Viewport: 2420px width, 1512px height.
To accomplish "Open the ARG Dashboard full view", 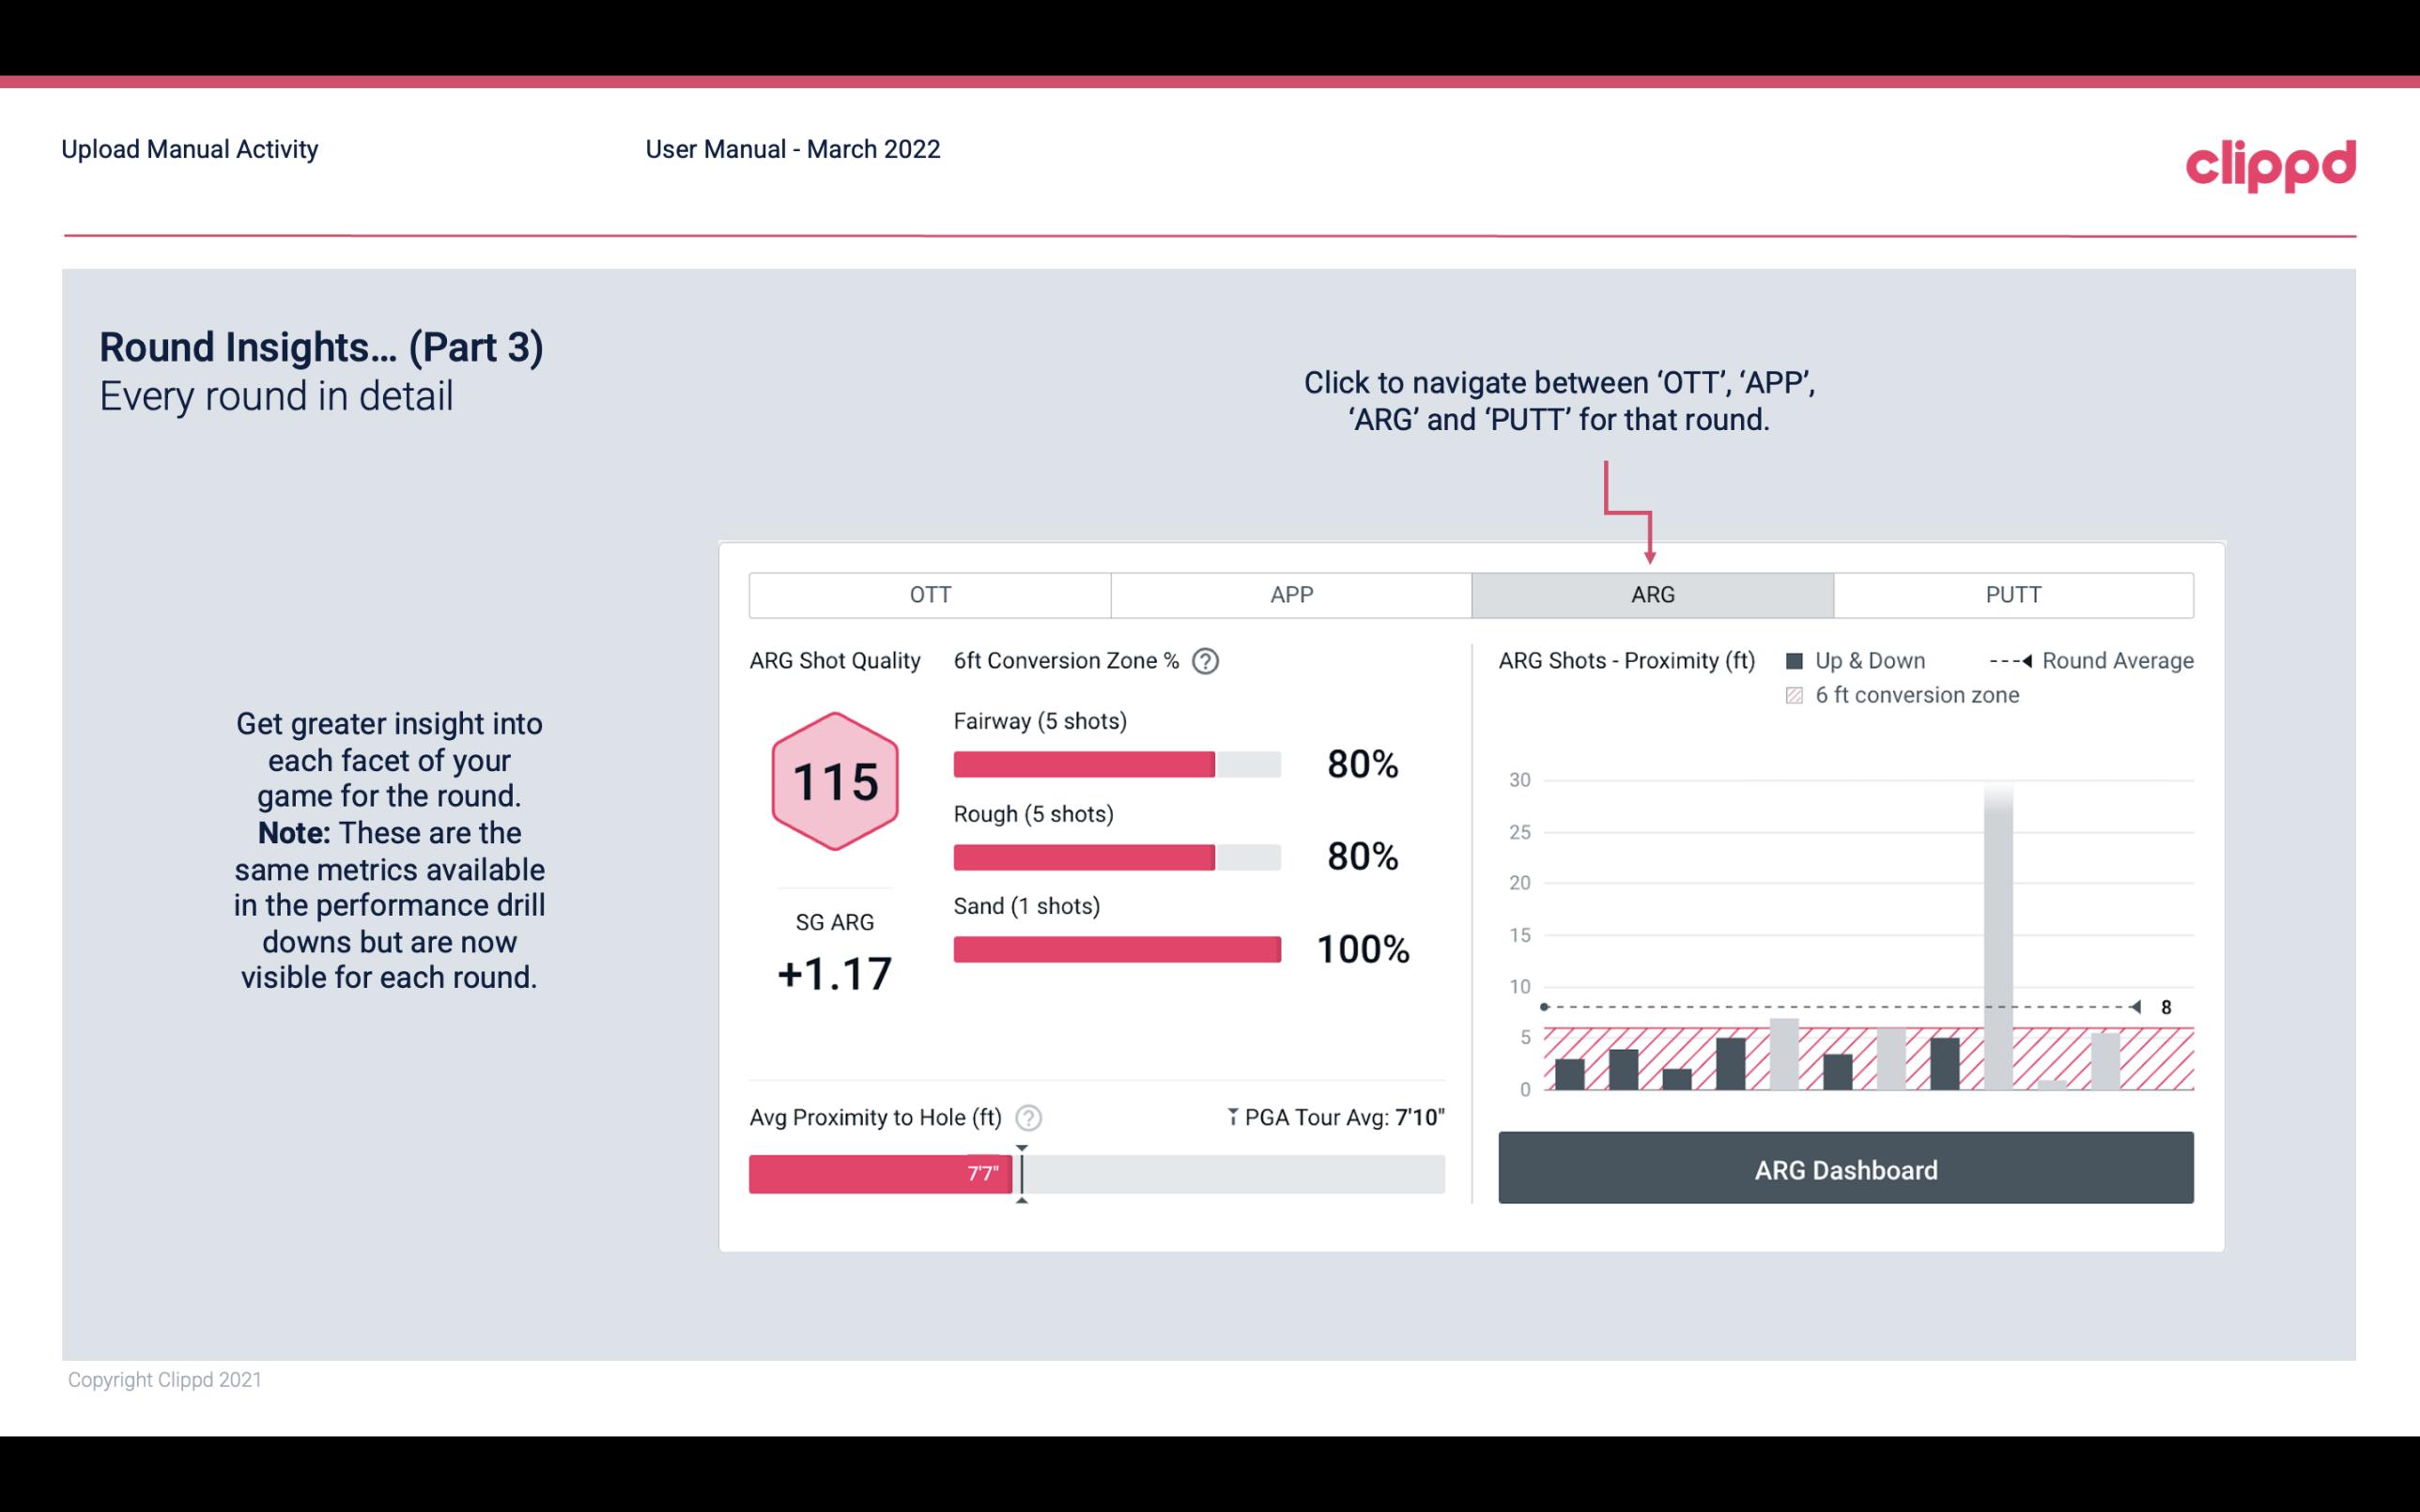I will click(1845, 1169).
